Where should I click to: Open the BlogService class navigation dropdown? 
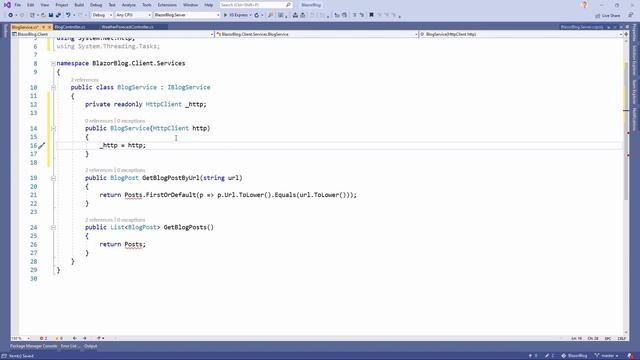317,34
